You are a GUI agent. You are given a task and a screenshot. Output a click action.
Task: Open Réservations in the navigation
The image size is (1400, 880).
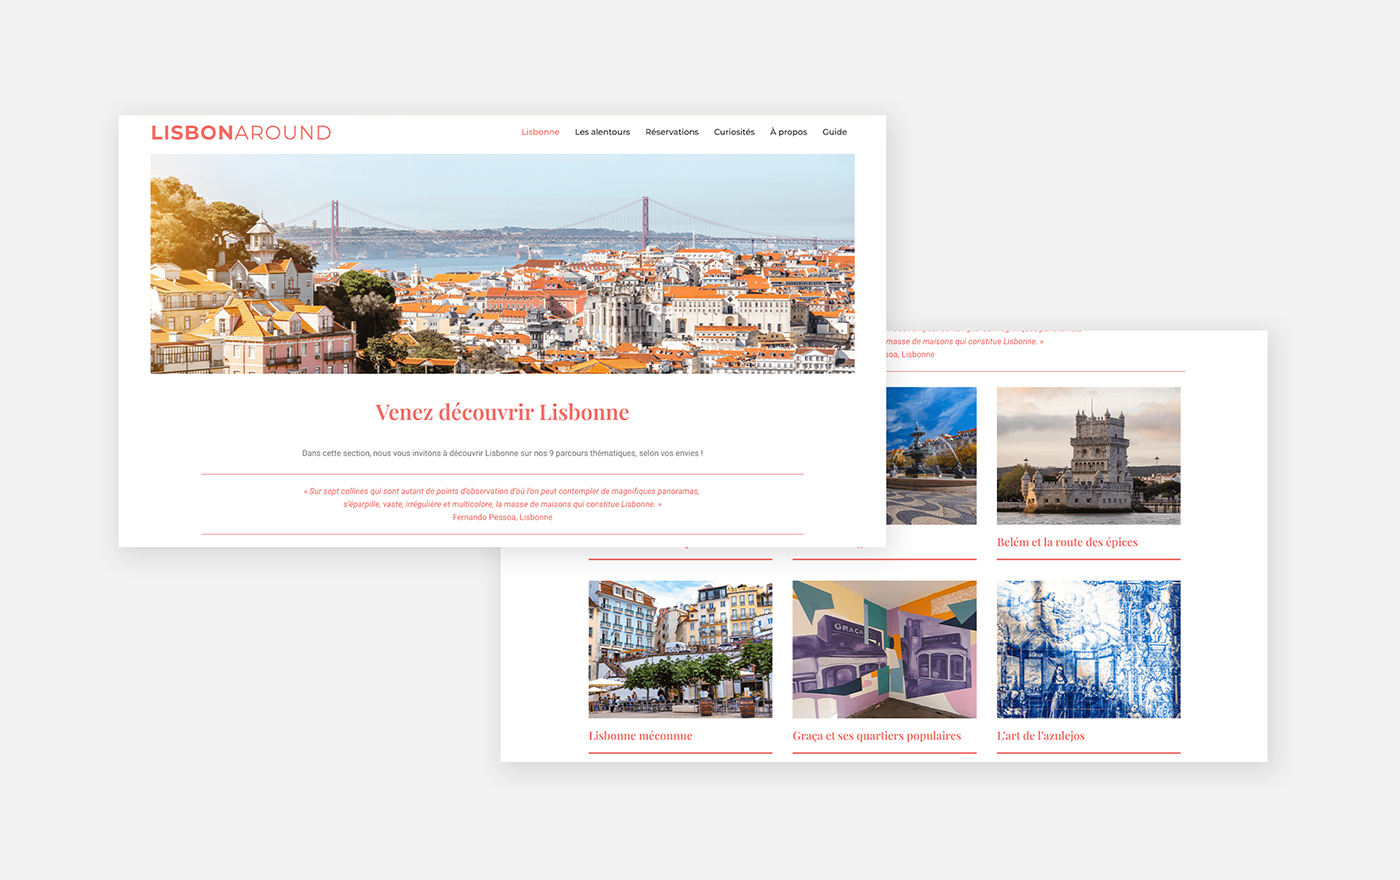672,132
